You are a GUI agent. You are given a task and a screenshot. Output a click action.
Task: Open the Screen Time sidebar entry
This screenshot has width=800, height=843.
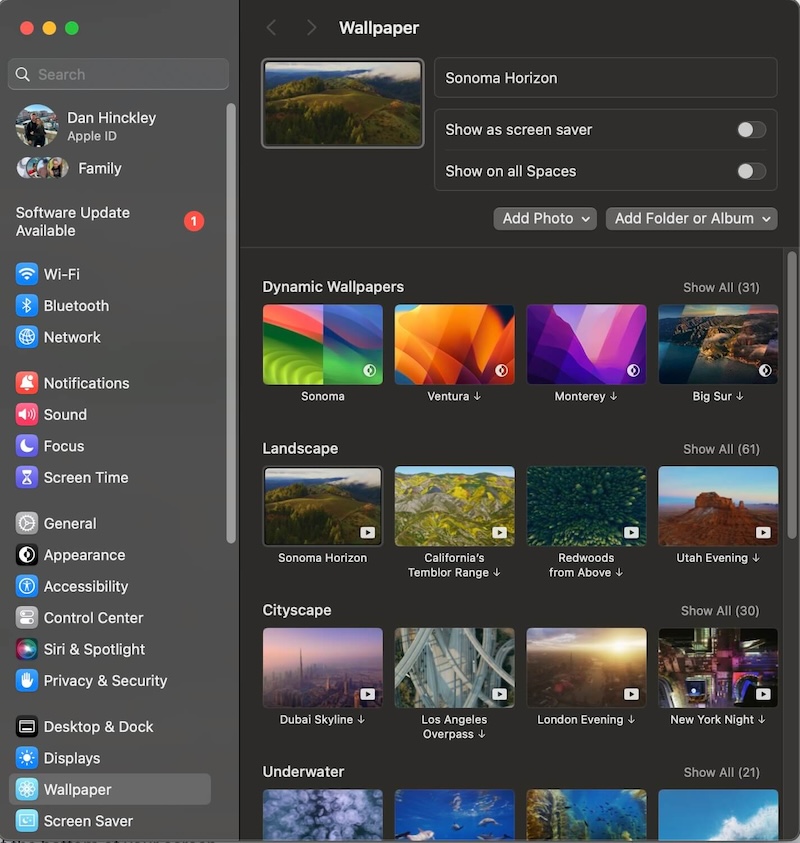coord(110,477)
